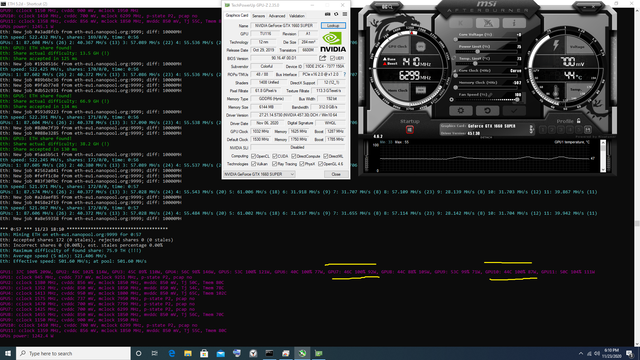This screenshot has height=360, width=640.
Task: Click the Close button in GPU-Z
Action: (x=336, y=174)
